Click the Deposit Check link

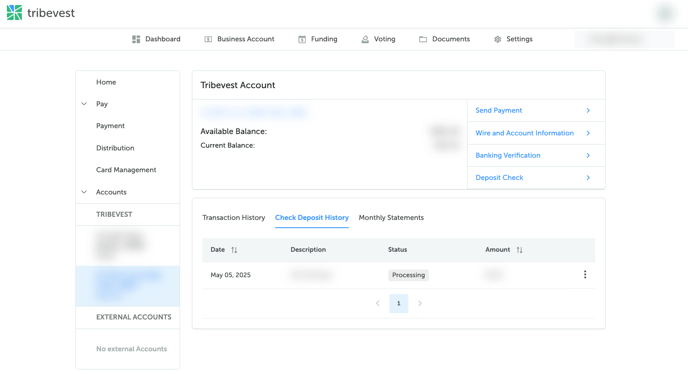(499, 178)
